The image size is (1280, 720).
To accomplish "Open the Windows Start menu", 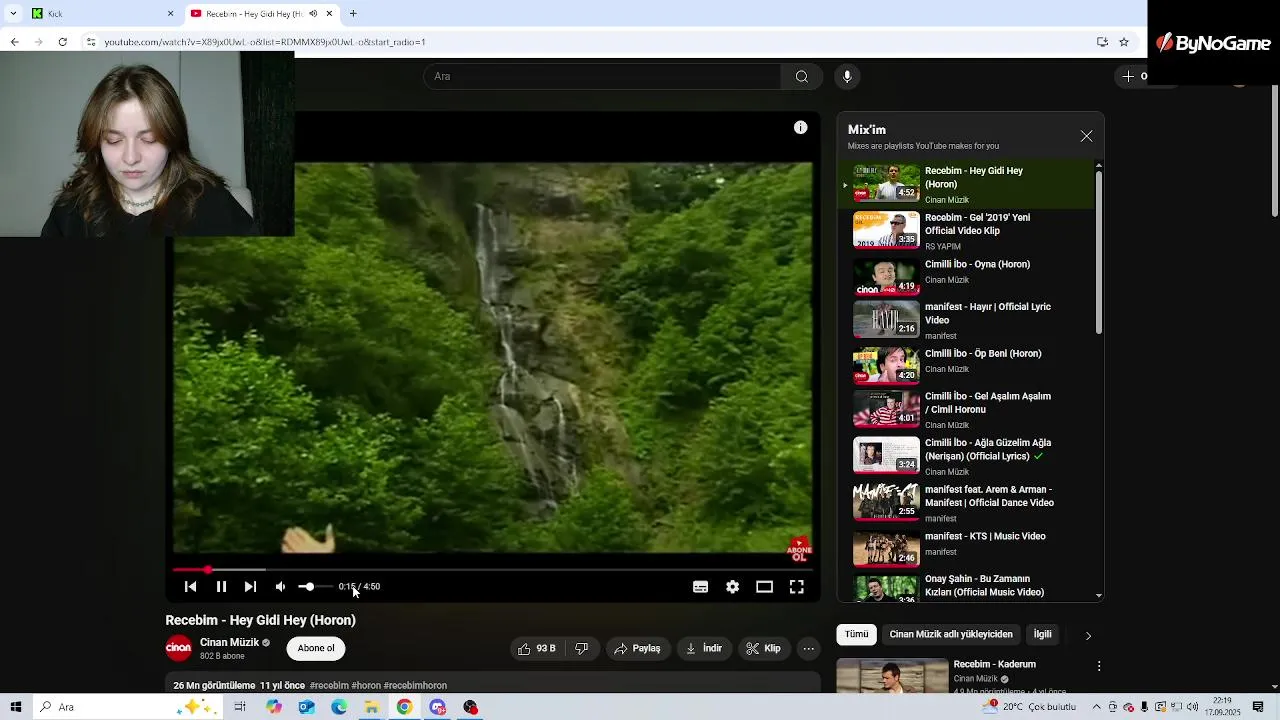I will [16, 707].
